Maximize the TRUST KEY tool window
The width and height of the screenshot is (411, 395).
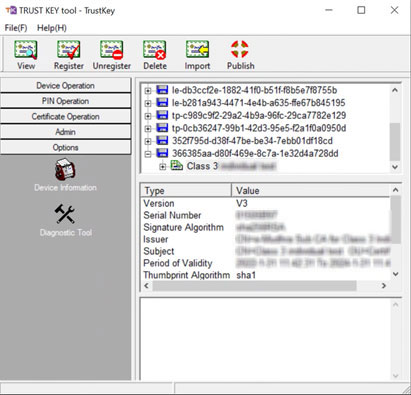(x=361, y=10)
